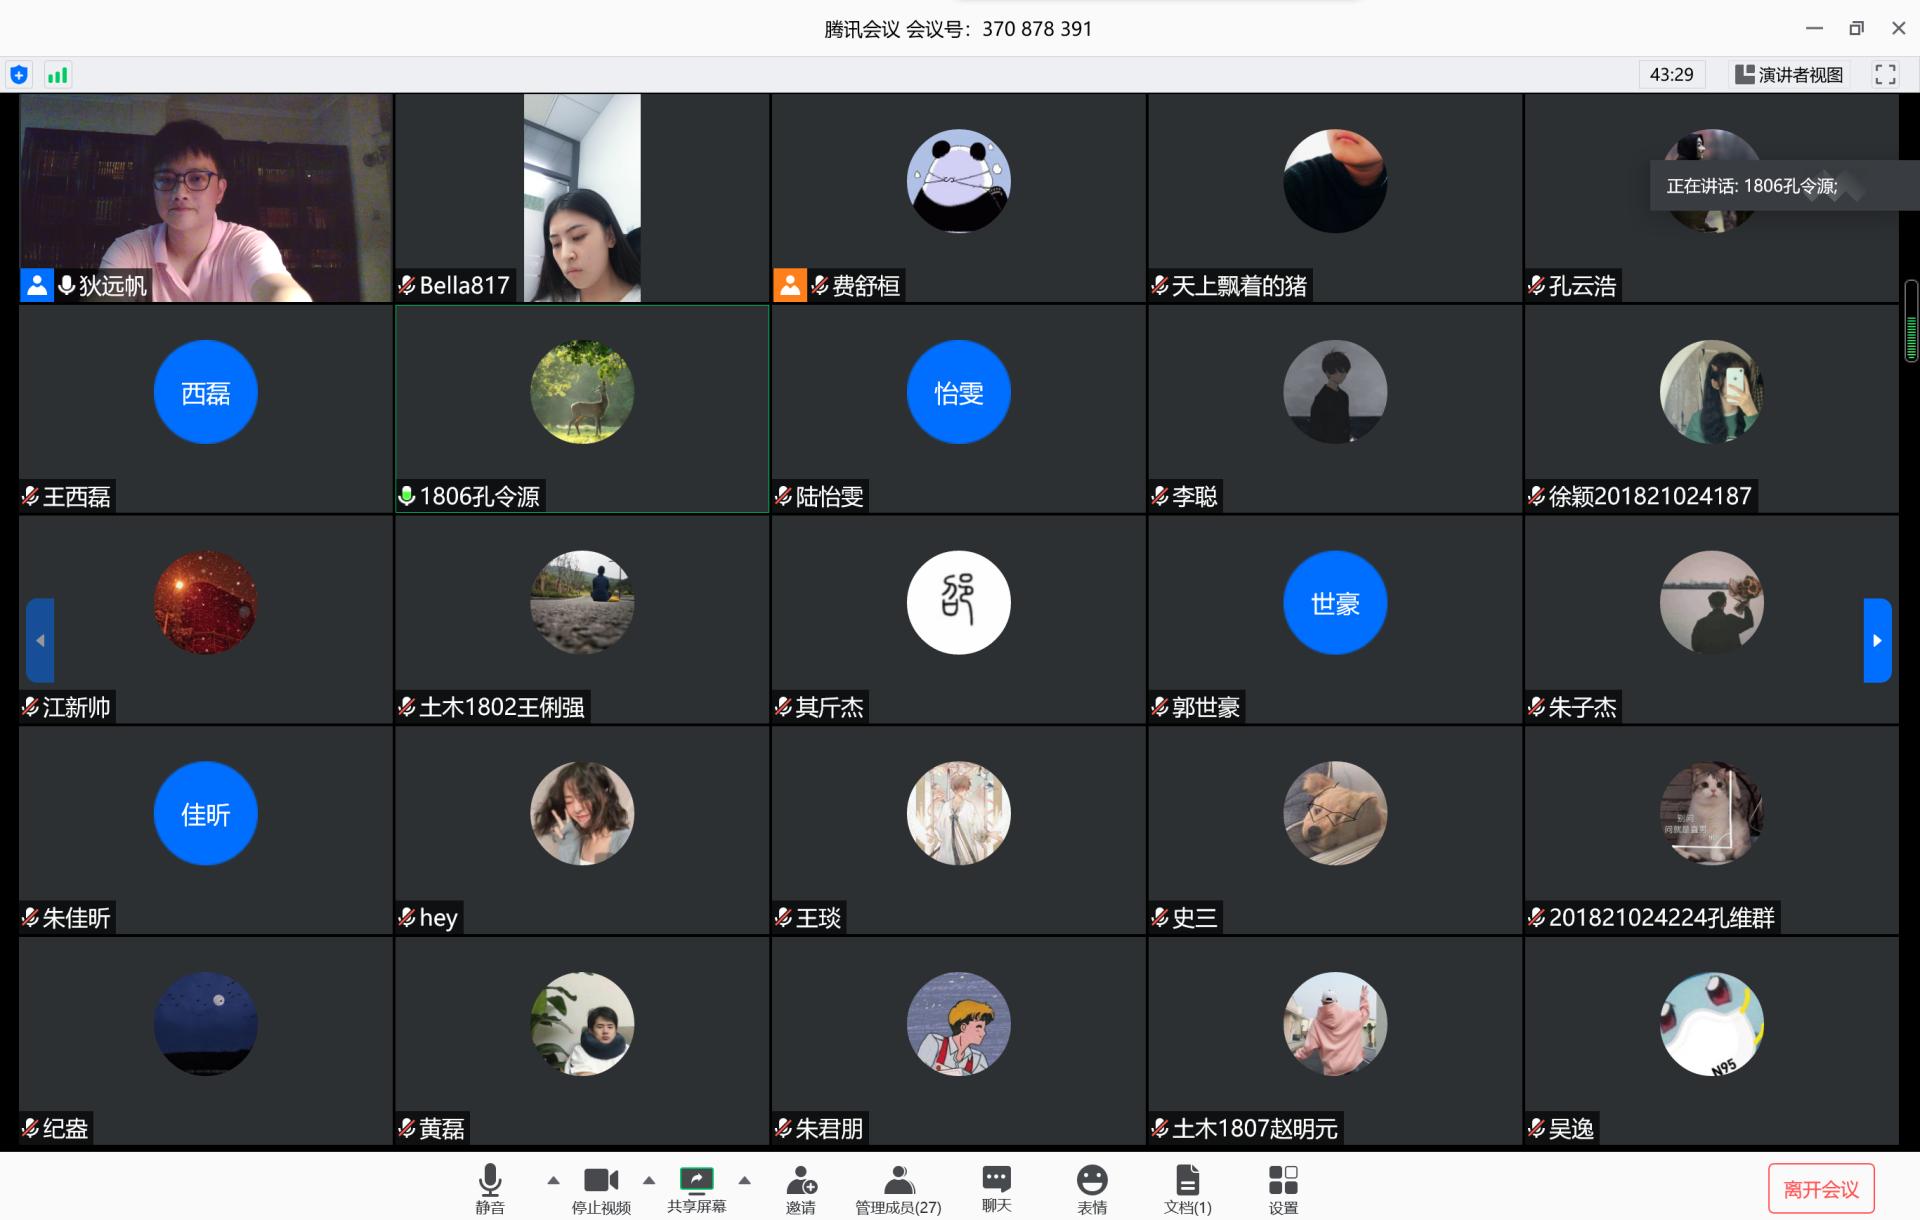
Task: Click the blue security shield icon
Action: click(19, 74)
